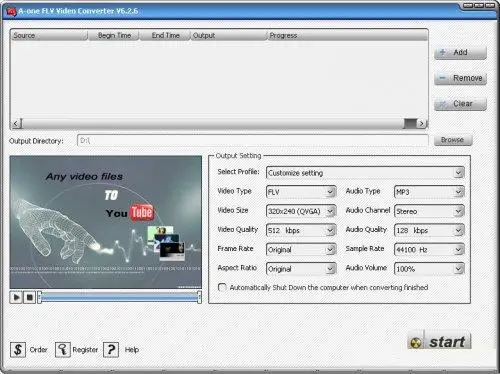Clear the conversion file list

(460, 104)
